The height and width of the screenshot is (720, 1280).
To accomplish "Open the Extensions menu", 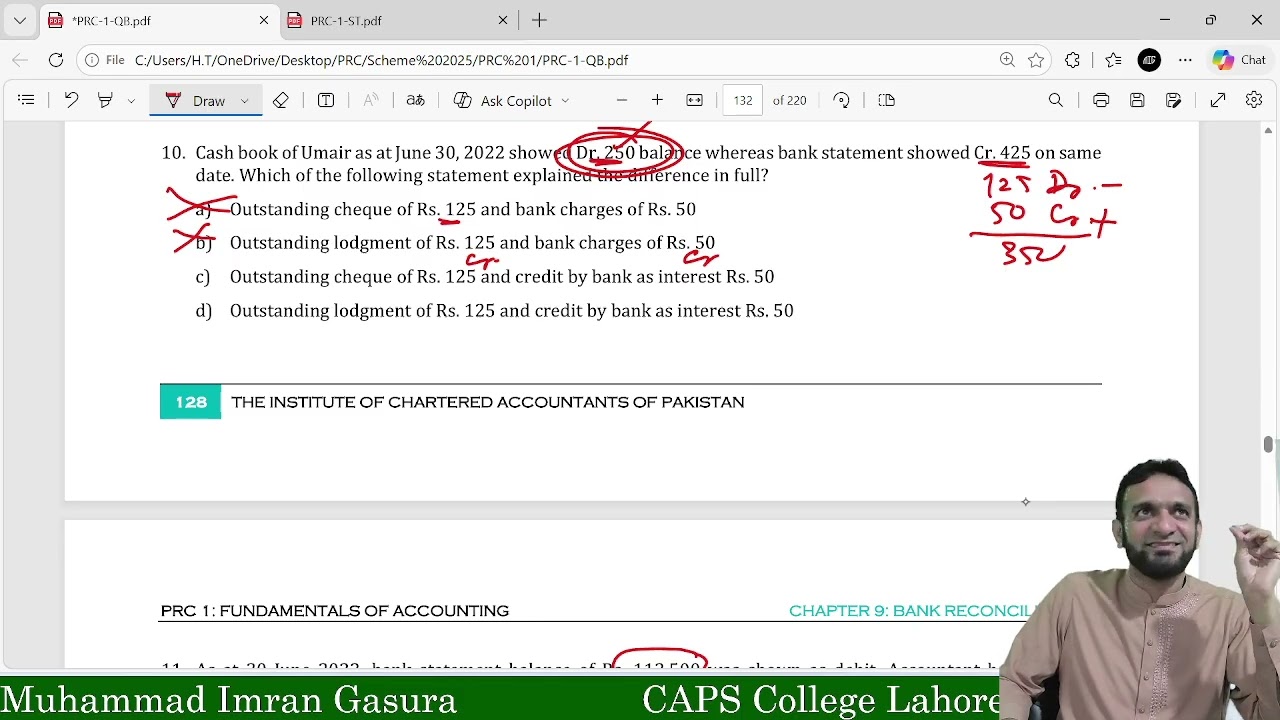I will tap(1072, 60).
